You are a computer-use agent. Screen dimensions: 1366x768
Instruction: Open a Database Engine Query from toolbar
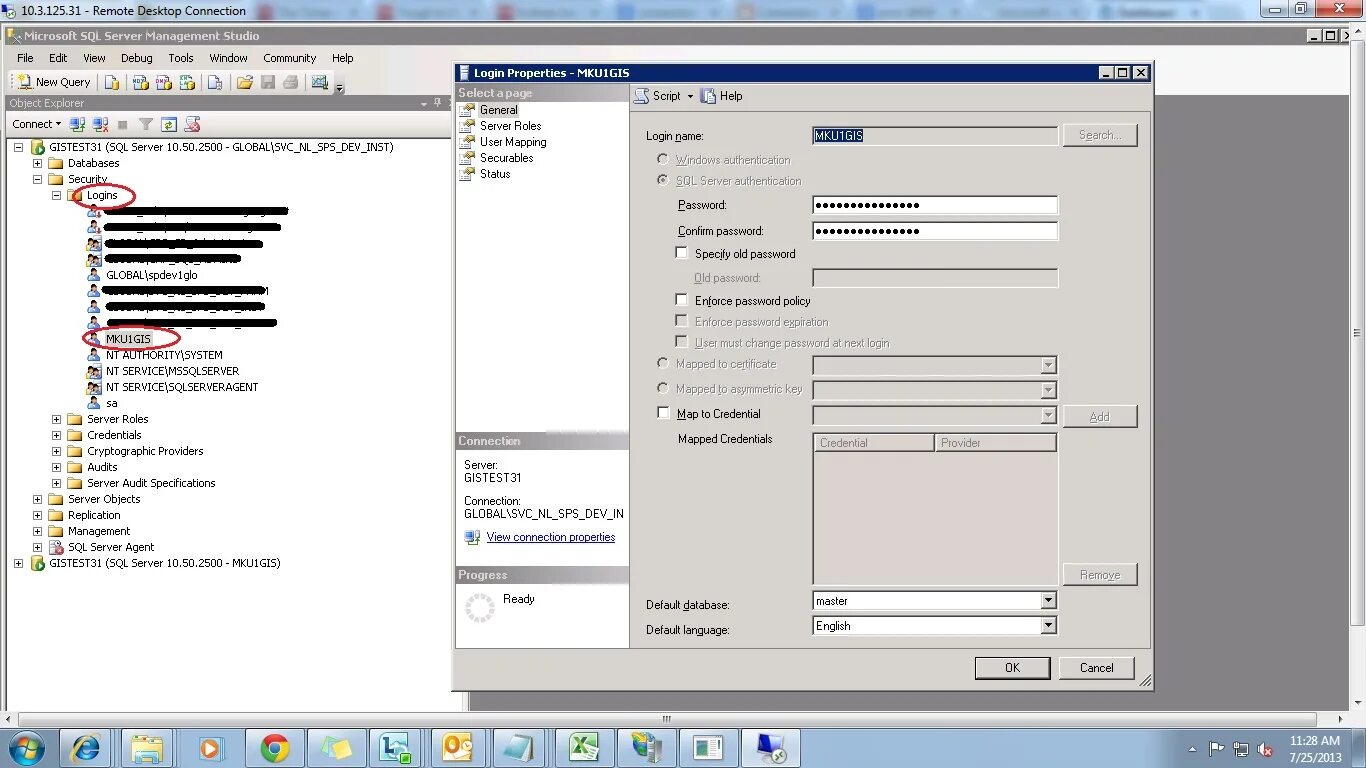[112, 82]
